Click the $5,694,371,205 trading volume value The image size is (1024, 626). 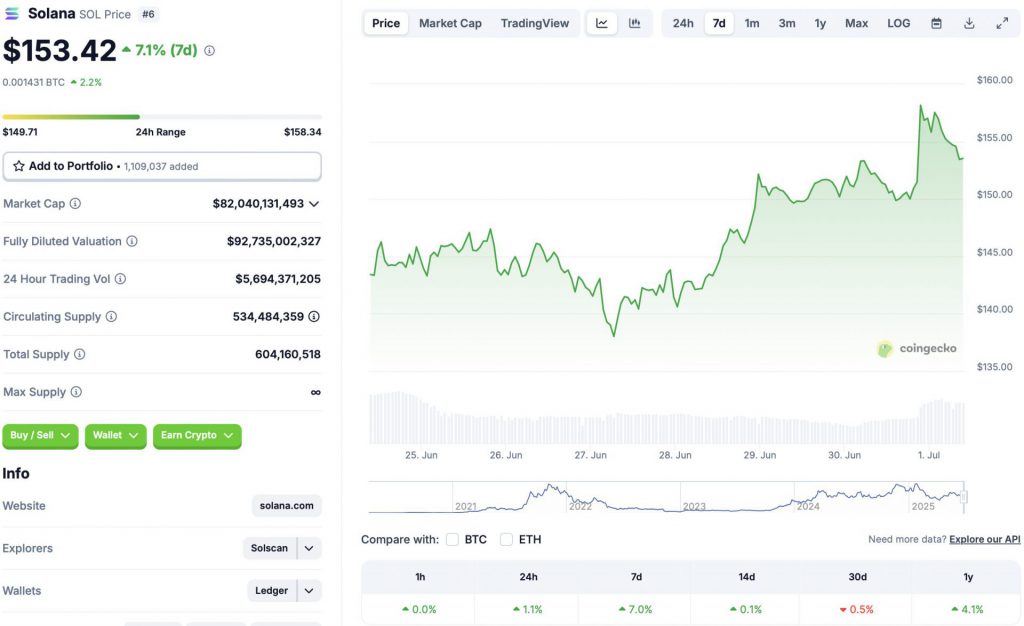(278, 279)
